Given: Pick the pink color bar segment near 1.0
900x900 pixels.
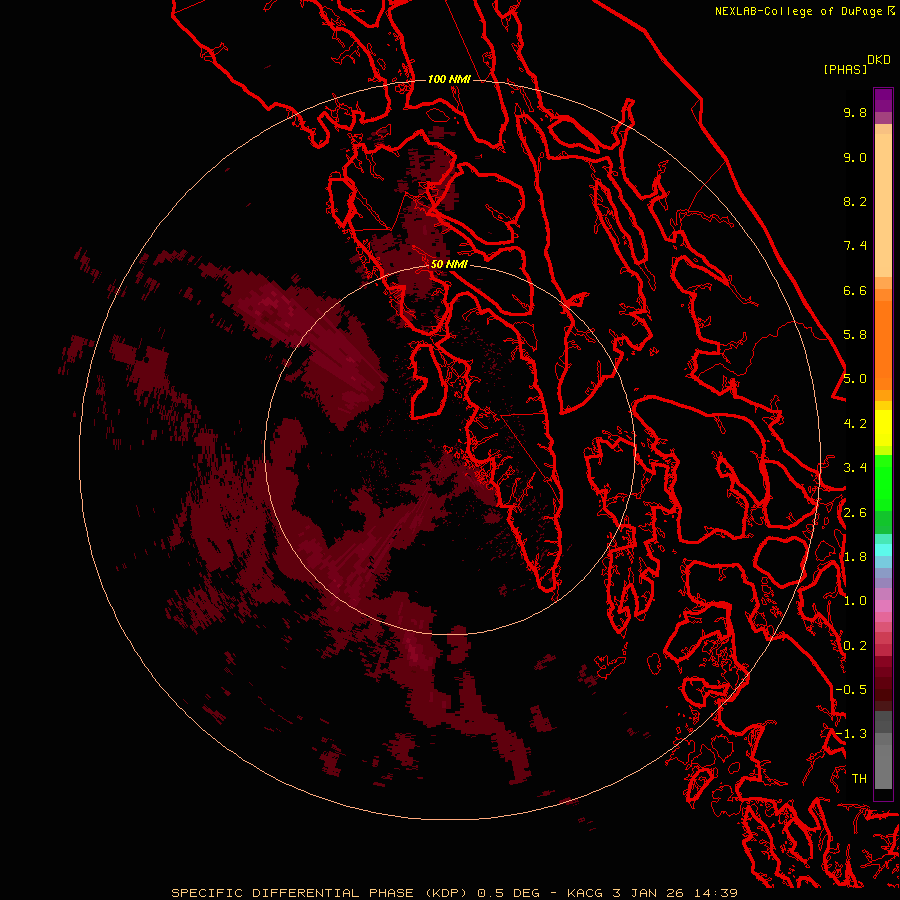Looking at the screenshot, I should point(883,606).
